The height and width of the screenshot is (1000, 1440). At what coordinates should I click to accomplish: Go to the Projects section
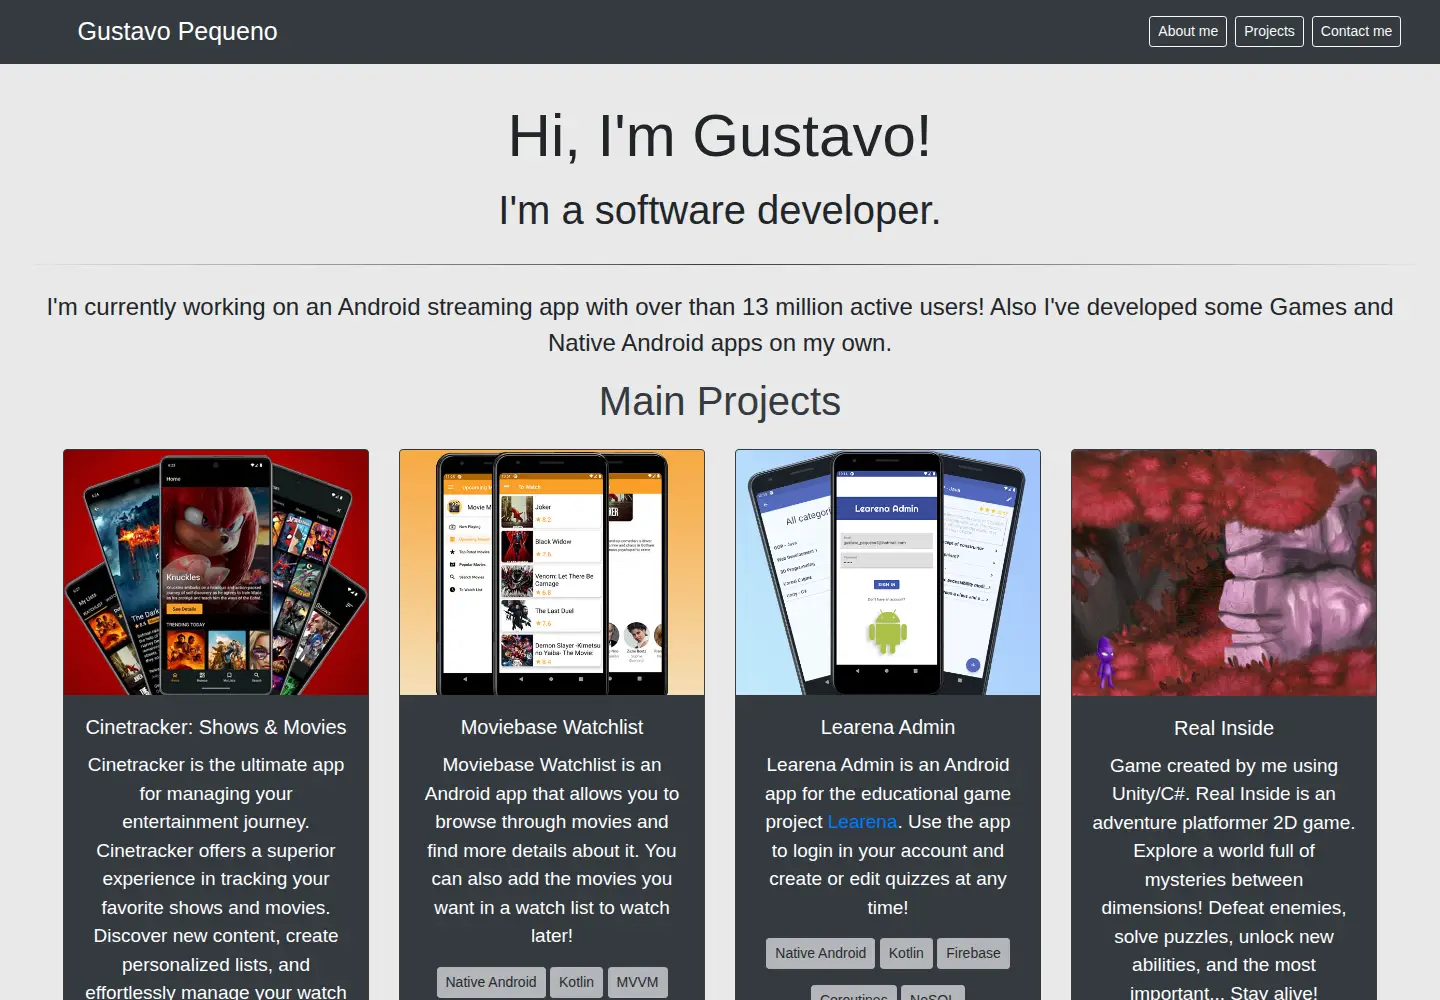(1269, 31)
